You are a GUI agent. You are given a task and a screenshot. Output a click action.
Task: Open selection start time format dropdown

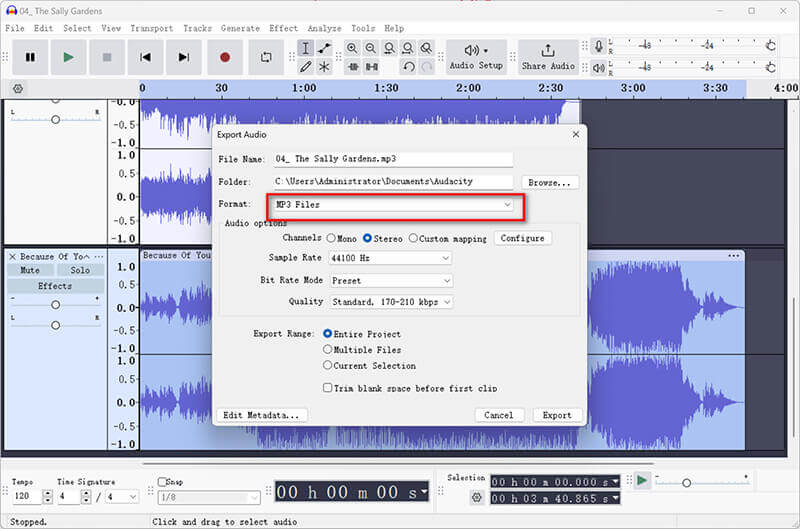pyautogui.click(x=615, y=482)
